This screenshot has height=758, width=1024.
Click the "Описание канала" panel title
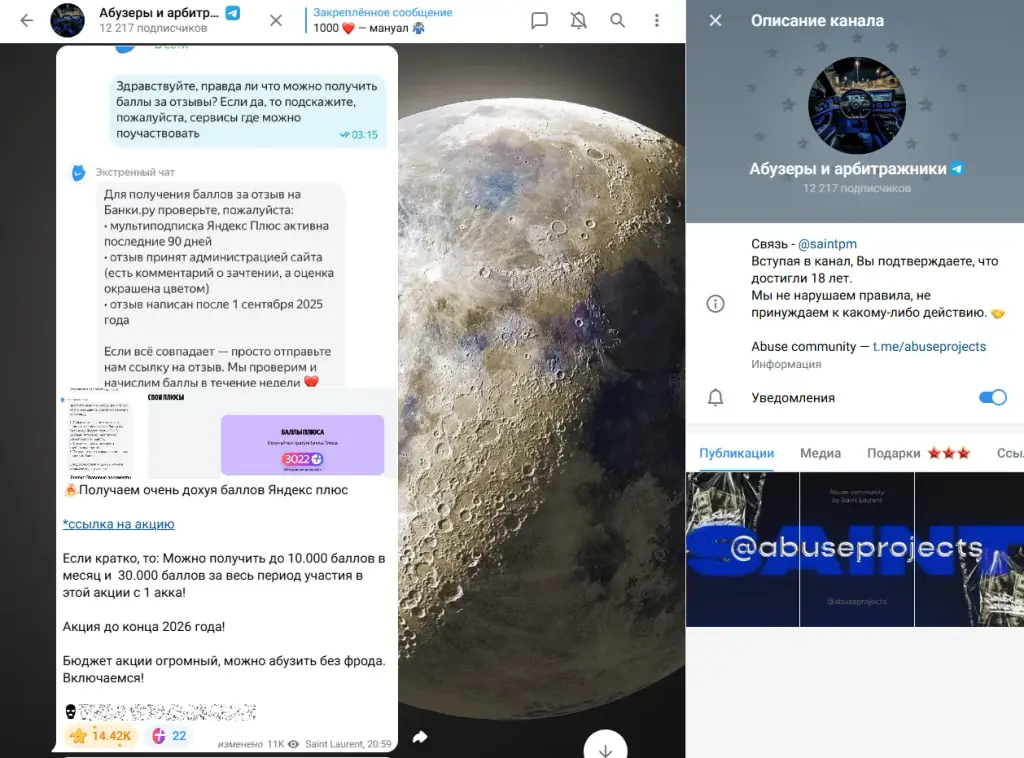[817, 21]
